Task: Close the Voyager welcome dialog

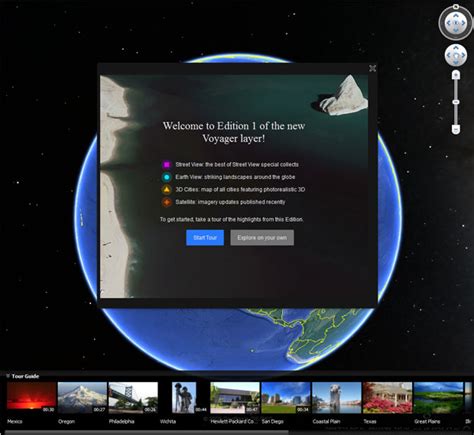Action: click(x=372, y=68)
